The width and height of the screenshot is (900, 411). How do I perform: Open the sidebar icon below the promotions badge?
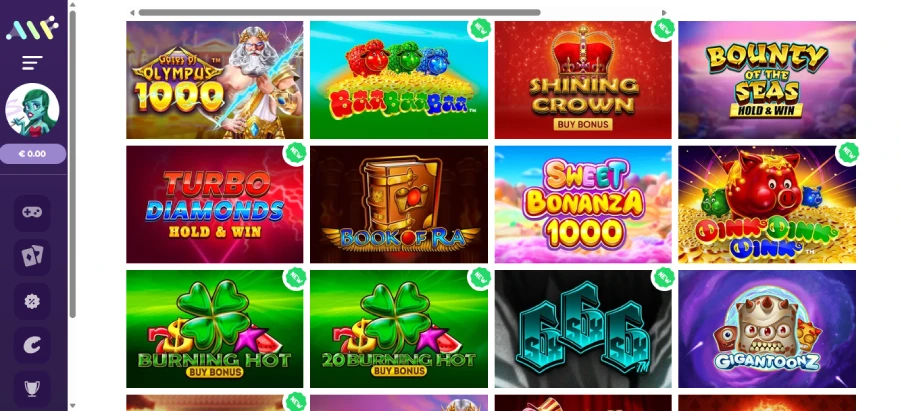pyautogui.click(x=32, y=345)
